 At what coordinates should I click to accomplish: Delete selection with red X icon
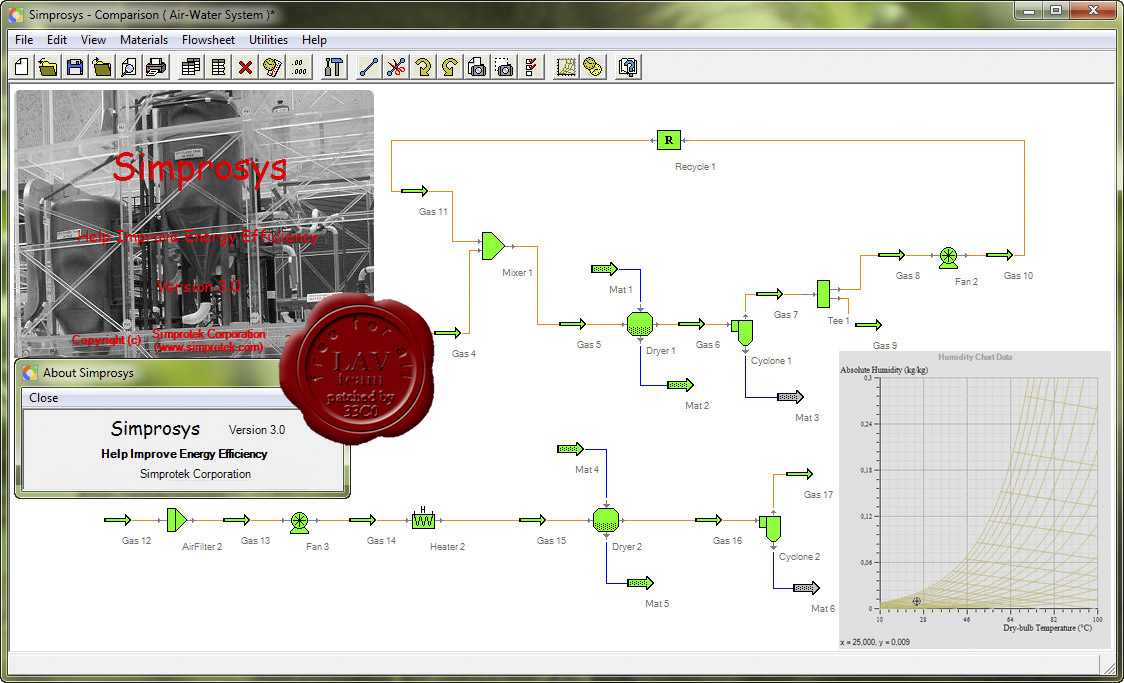(x=245, y=67)
